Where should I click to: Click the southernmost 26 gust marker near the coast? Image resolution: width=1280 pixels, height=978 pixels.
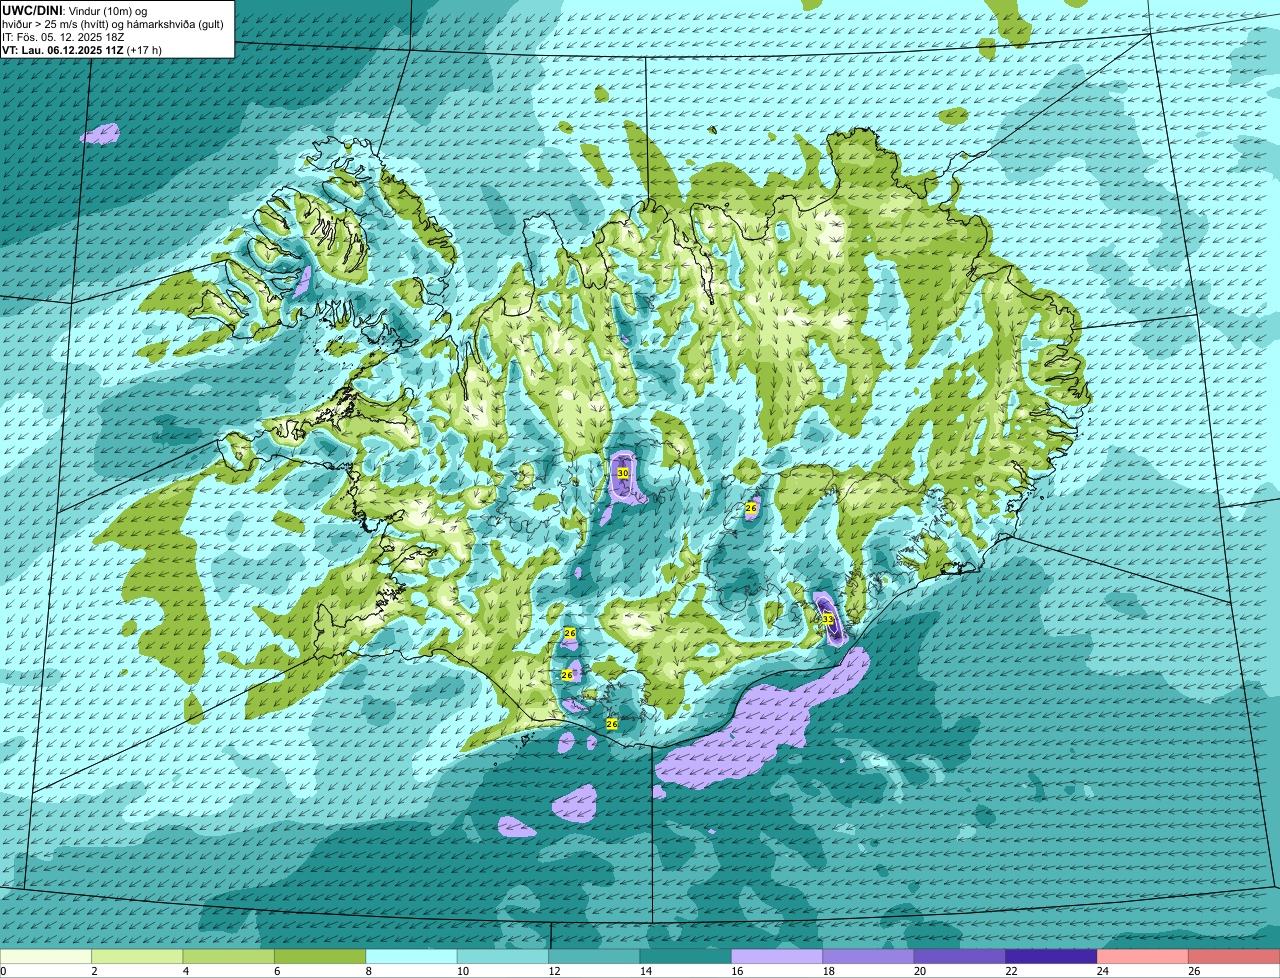(x=612, y=723)
